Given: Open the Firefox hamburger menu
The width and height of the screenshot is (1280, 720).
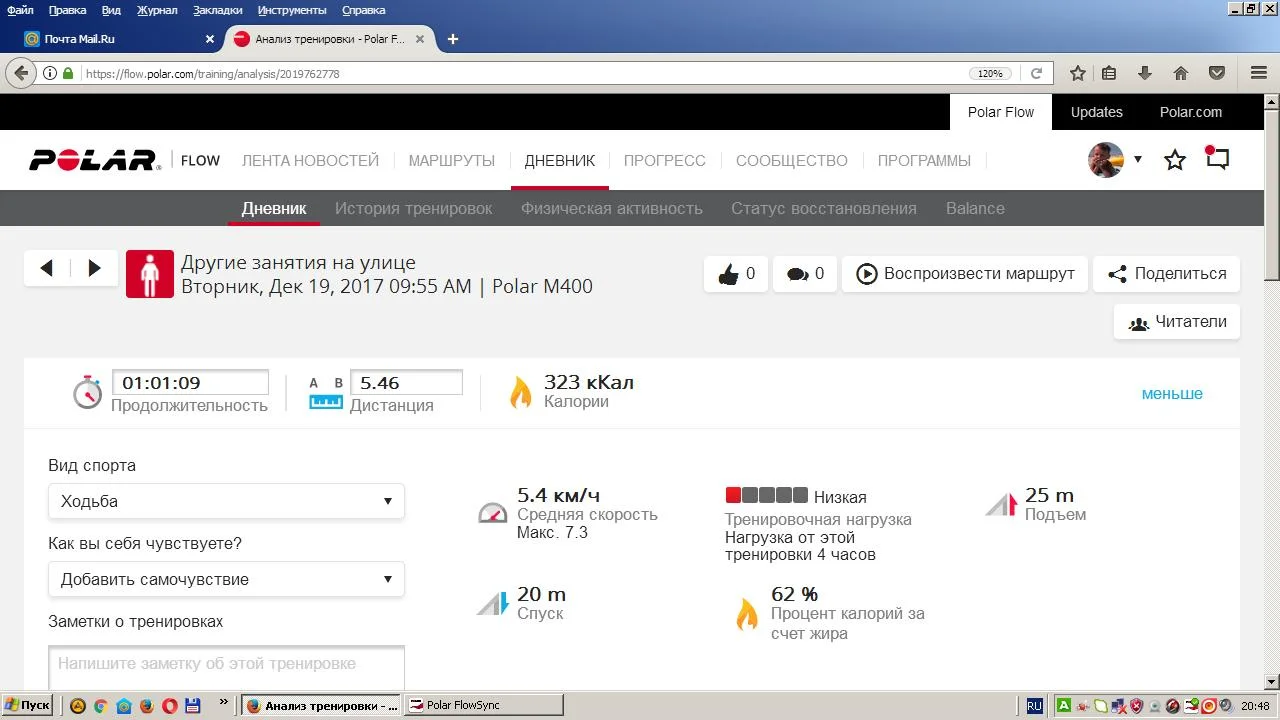Looking at the screenshot, I should pyautogui.click(x=1259, y=73).
